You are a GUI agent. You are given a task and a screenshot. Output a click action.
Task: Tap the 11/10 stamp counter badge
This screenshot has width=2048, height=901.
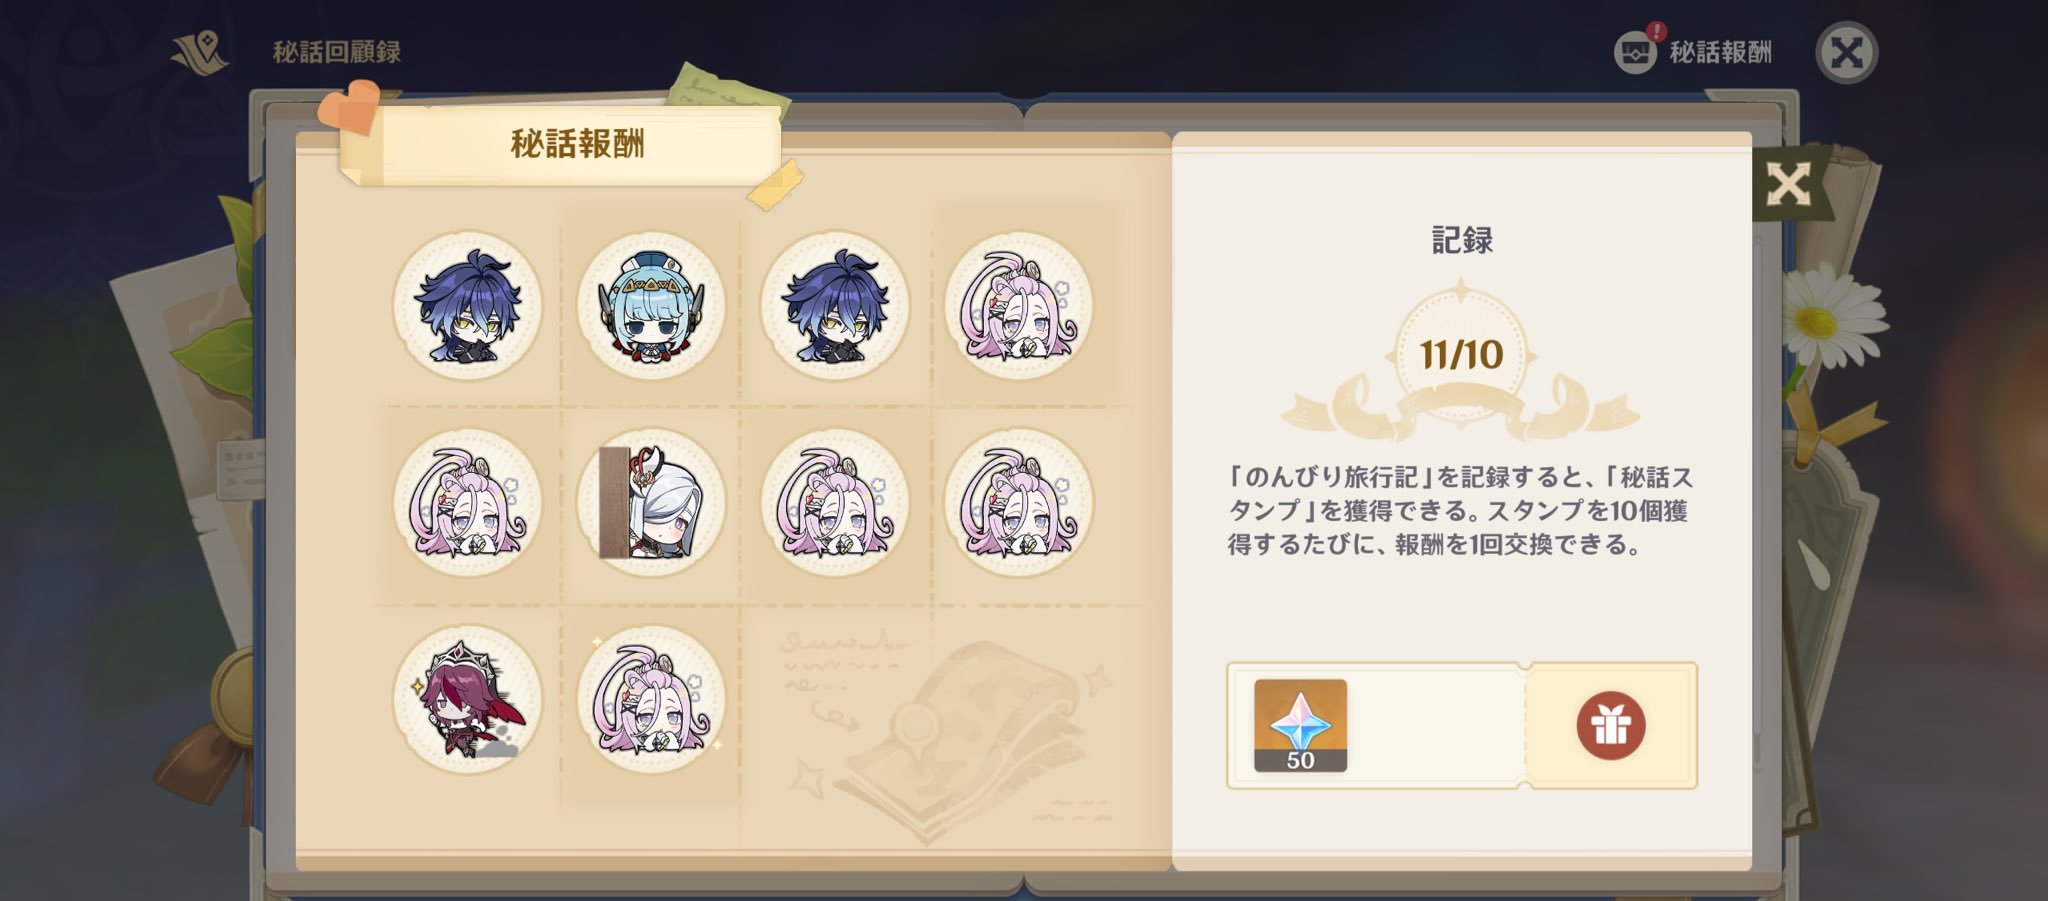1461,355
